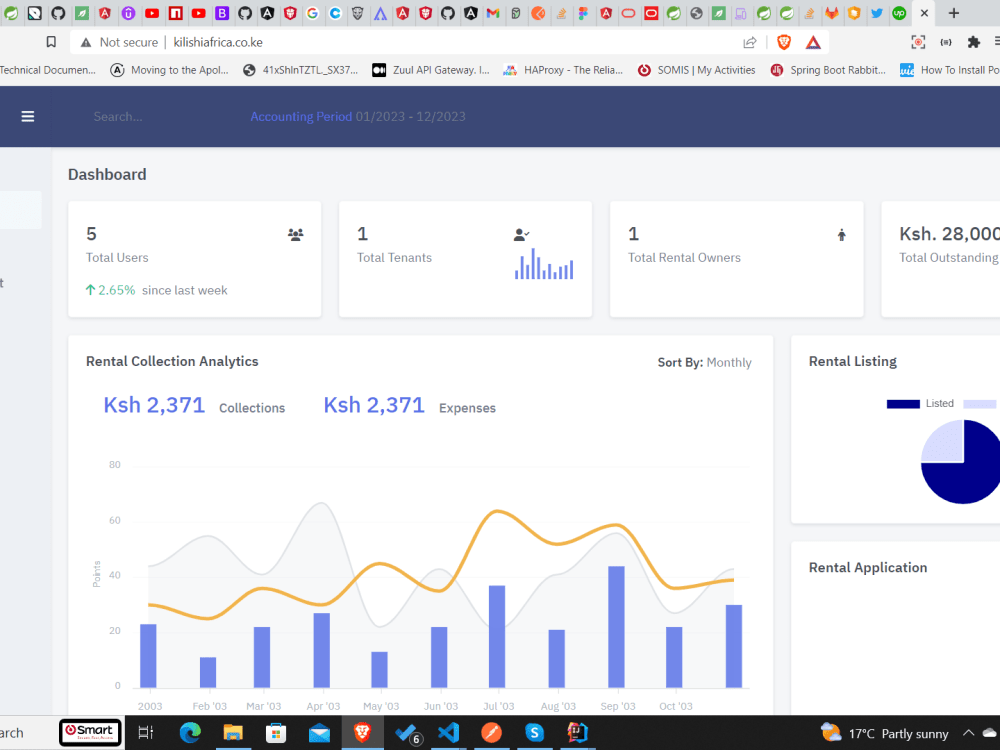Image resolution: width=1000 pixels, height=750 pixels.
Task: Click the screen capture extension icon
Action: point(918,42)
